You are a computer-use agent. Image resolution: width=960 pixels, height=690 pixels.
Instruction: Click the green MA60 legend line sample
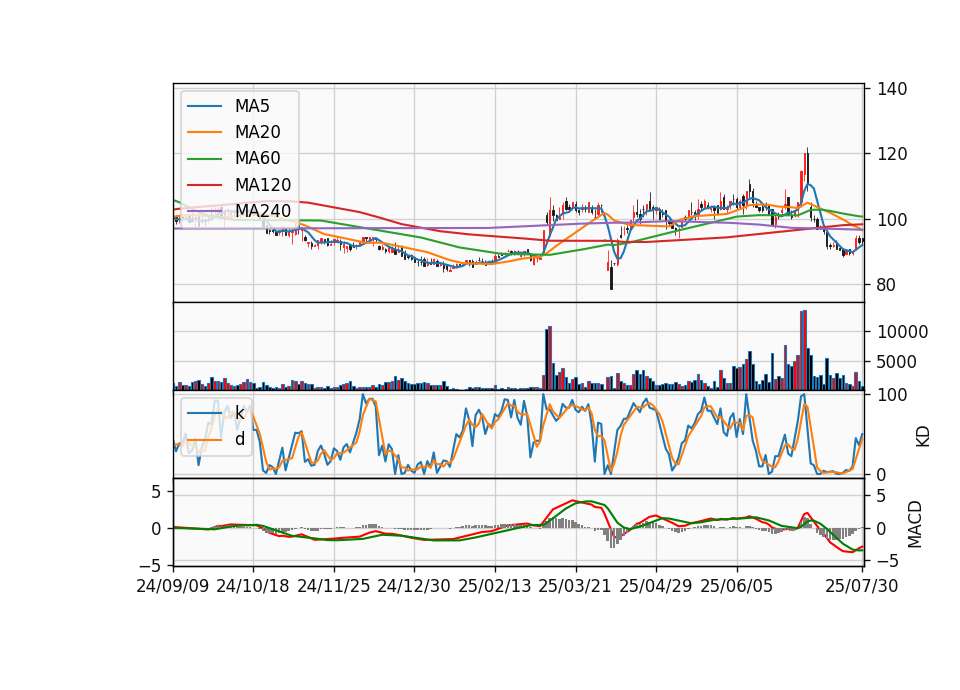[x=204, y=159]
